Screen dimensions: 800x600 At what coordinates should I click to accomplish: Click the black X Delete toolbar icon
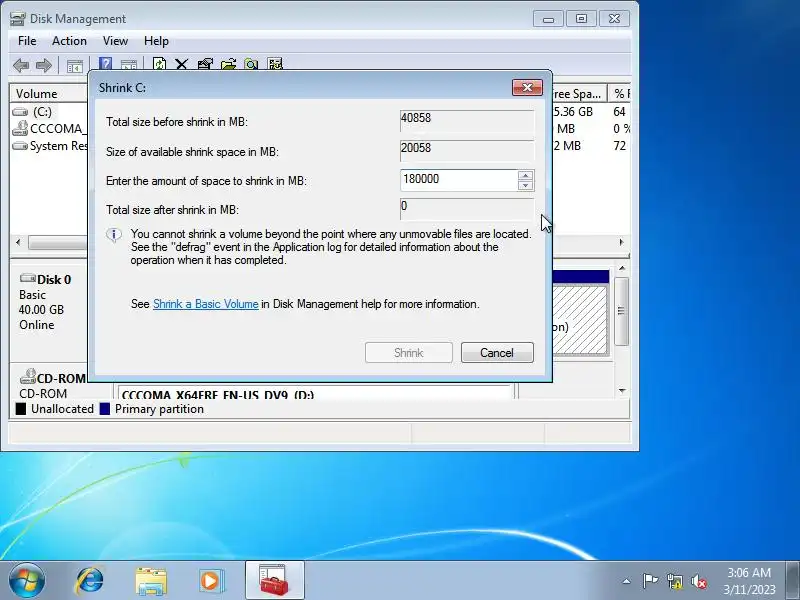tap(182, 64)
